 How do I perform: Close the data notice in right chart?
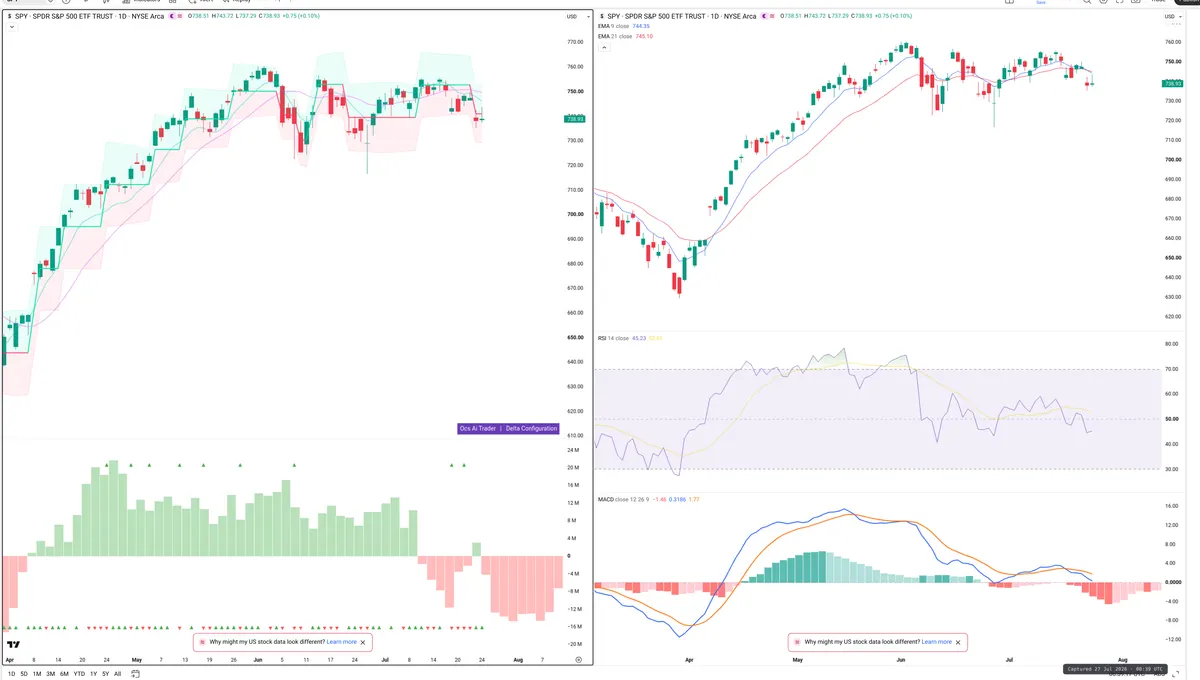tap(959, 642)
